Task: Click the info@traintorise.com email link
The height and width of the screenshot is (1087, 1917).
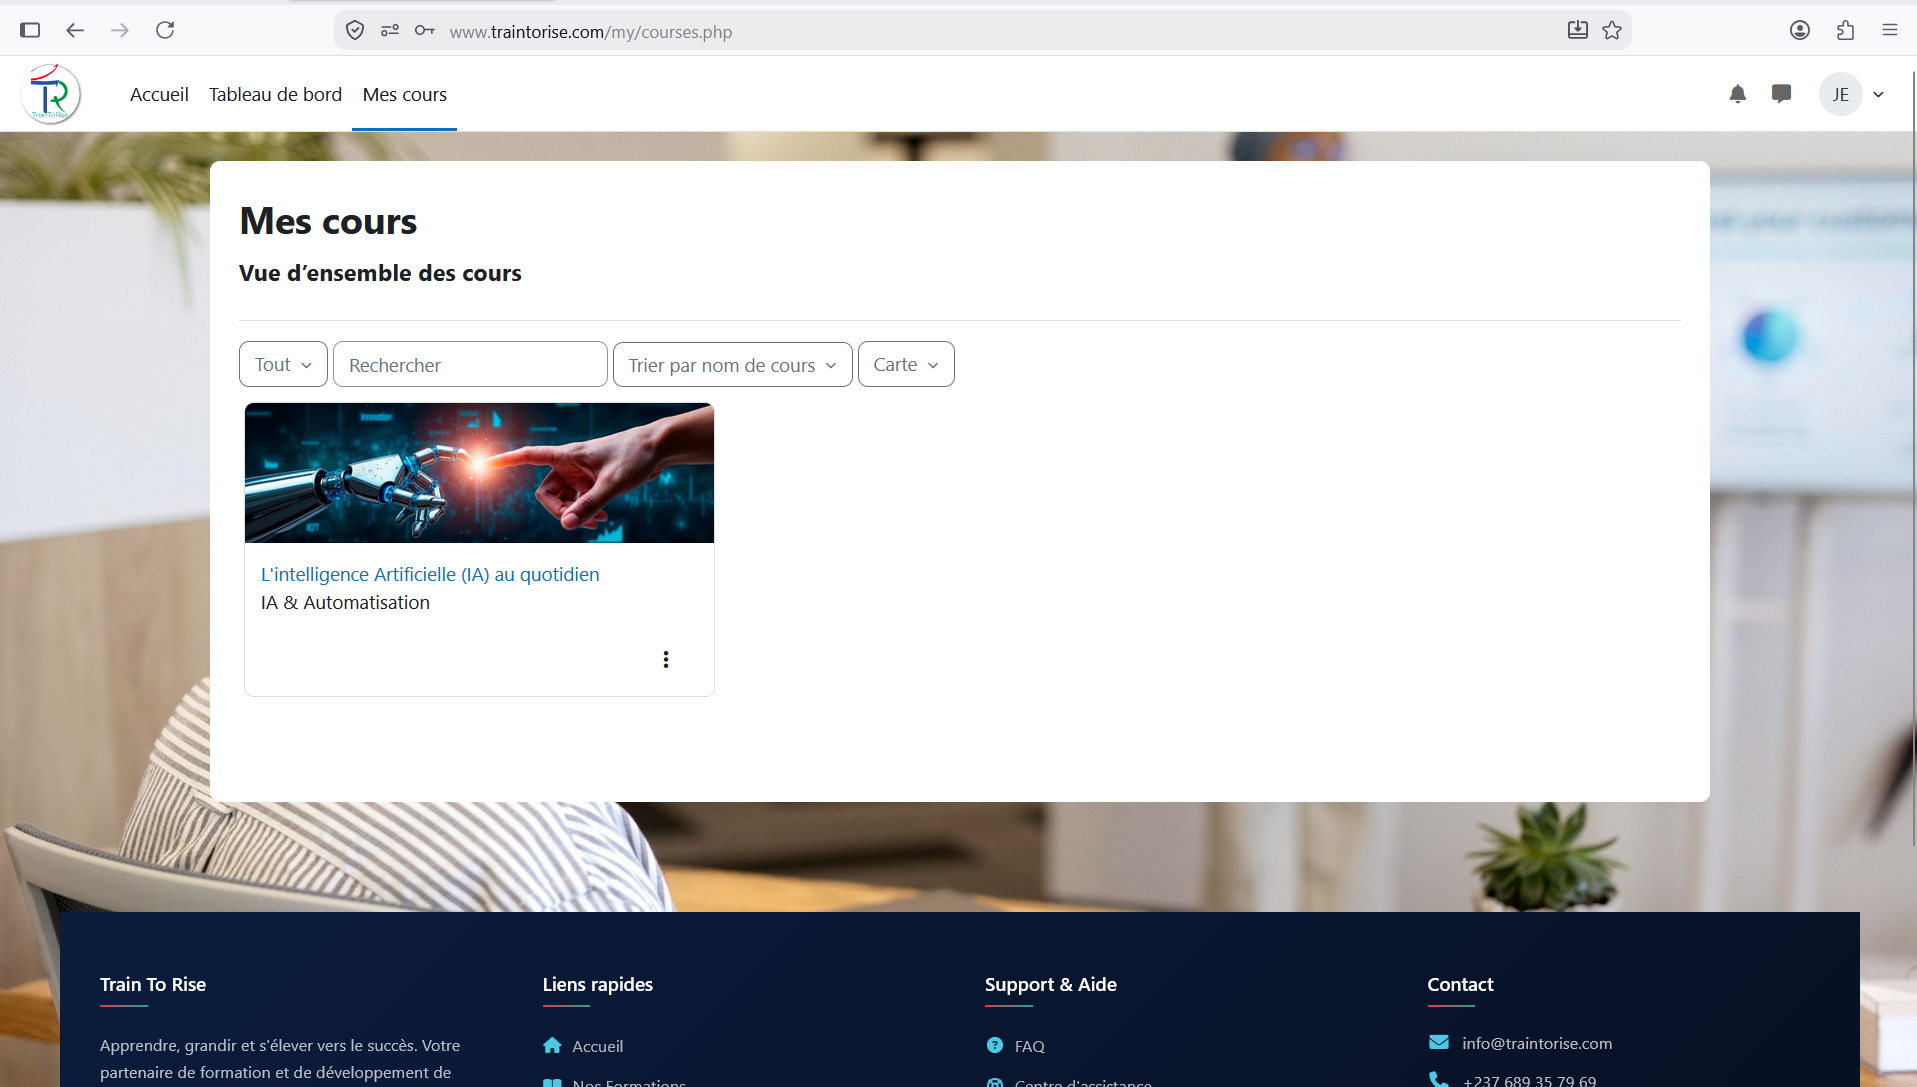Action: 1537,1043
